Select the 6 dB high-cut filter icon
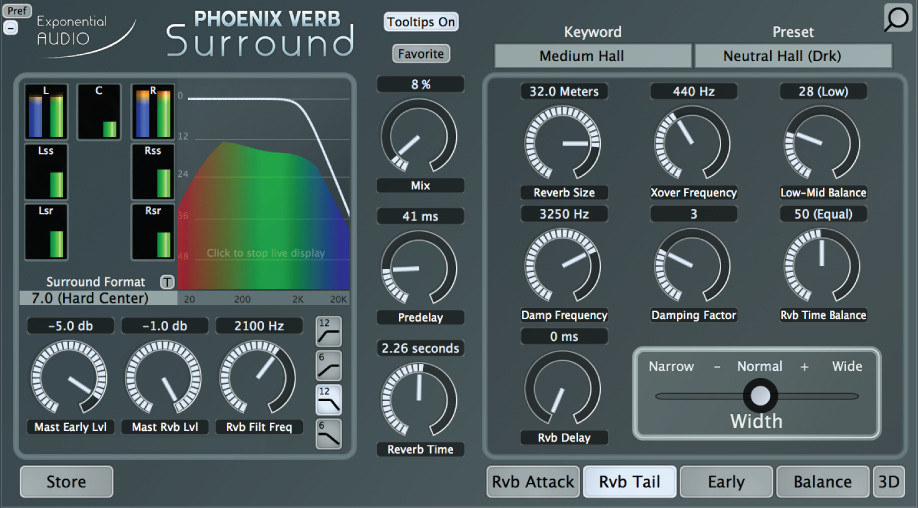Image resolution: width=918 pixels, height=508 pixels. coord(328,434)
